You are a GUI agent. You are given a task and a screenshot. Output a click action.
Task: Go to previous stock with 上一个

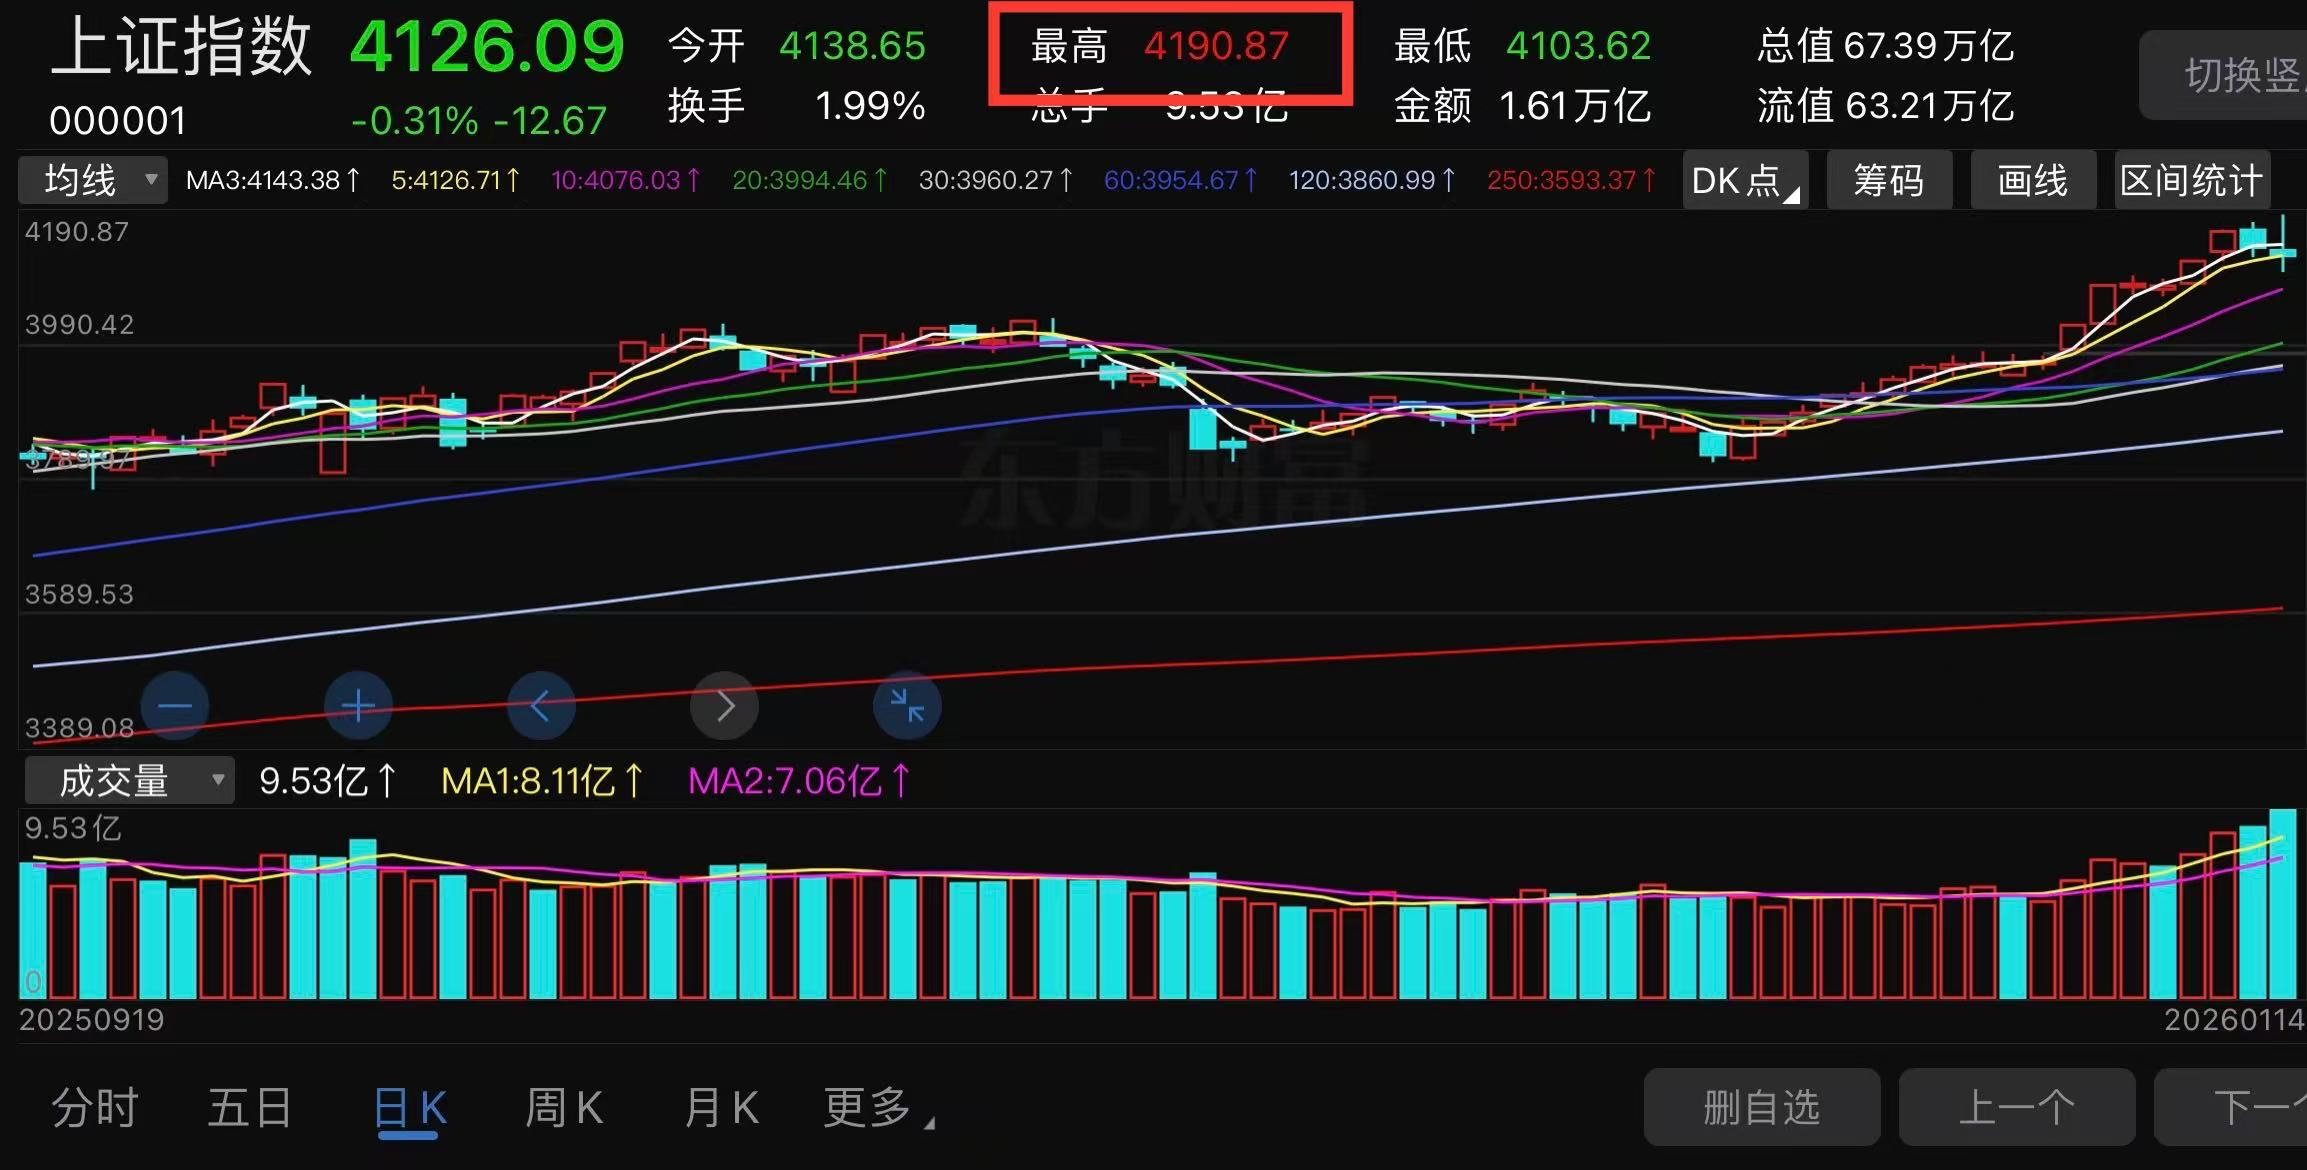pos(2016,1108)
